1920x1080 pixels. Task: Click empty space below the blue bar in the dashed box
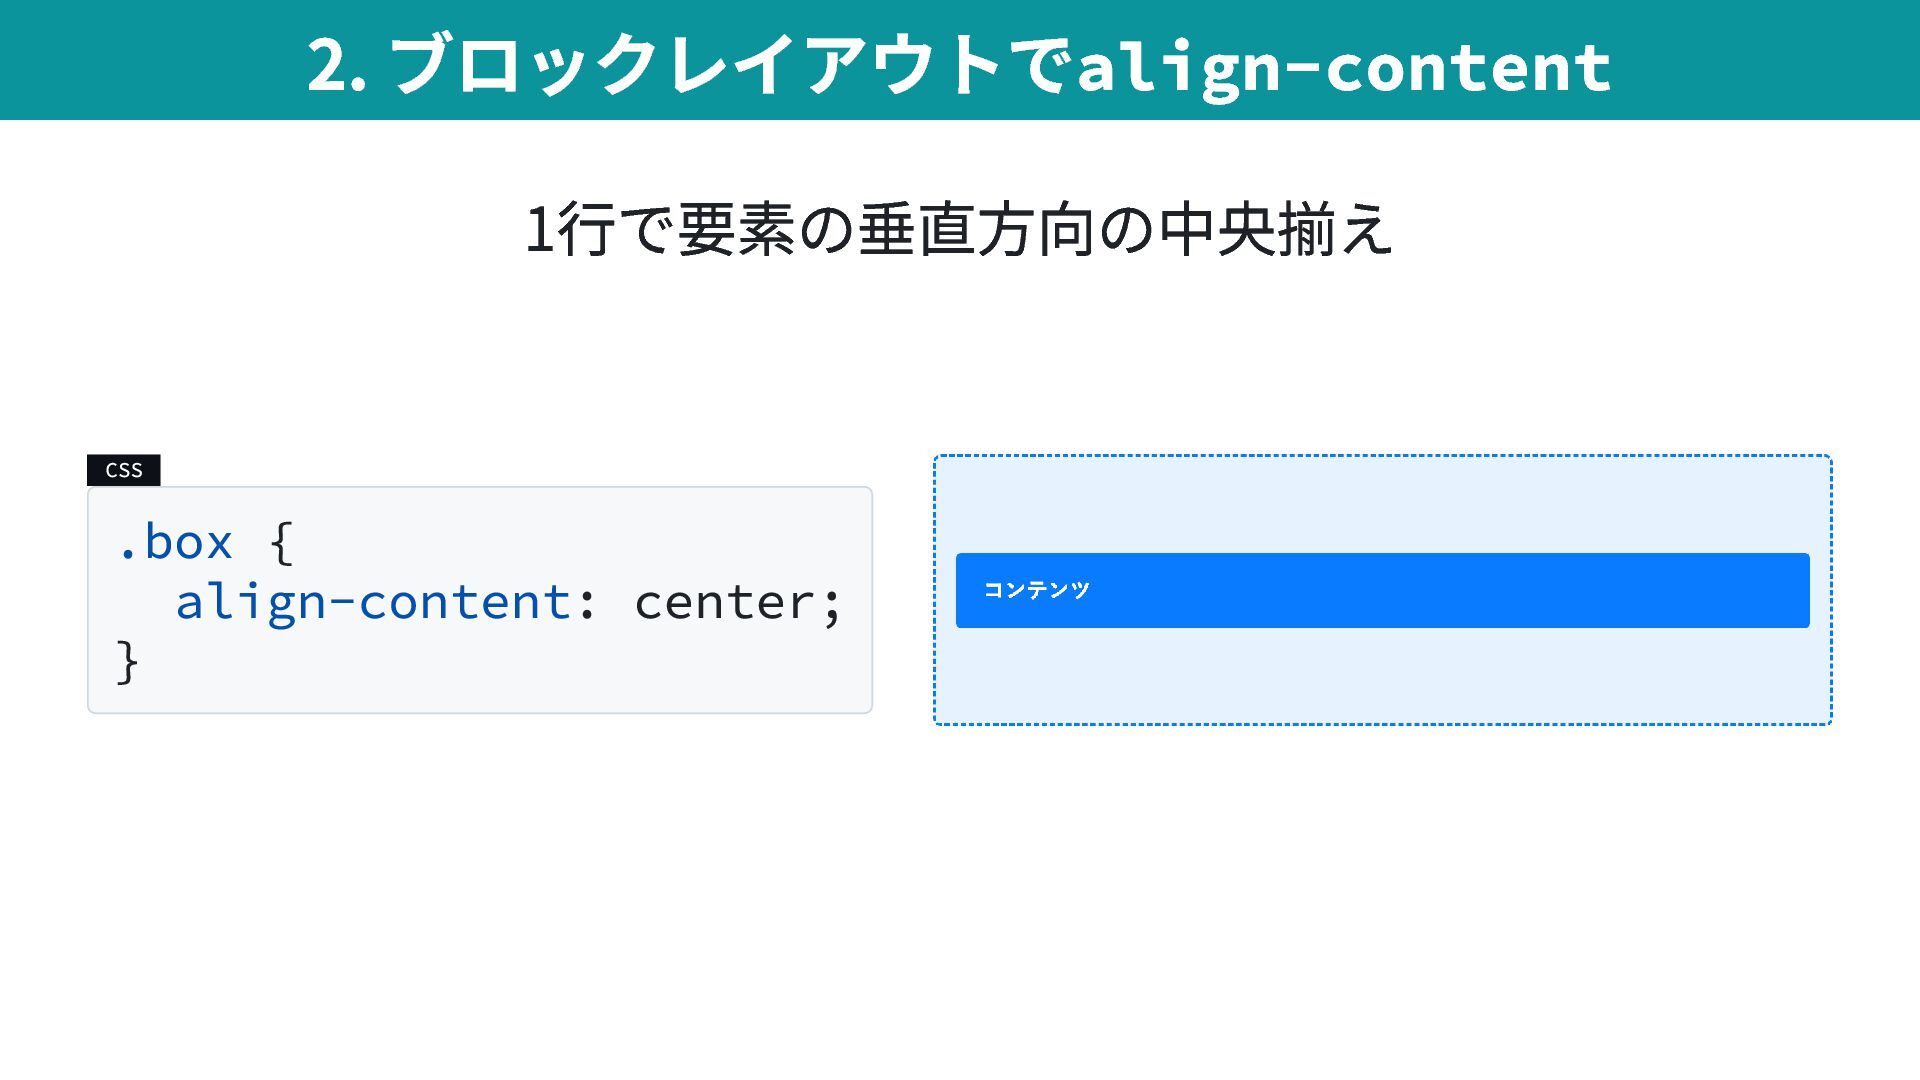(x=1382, y=675)
